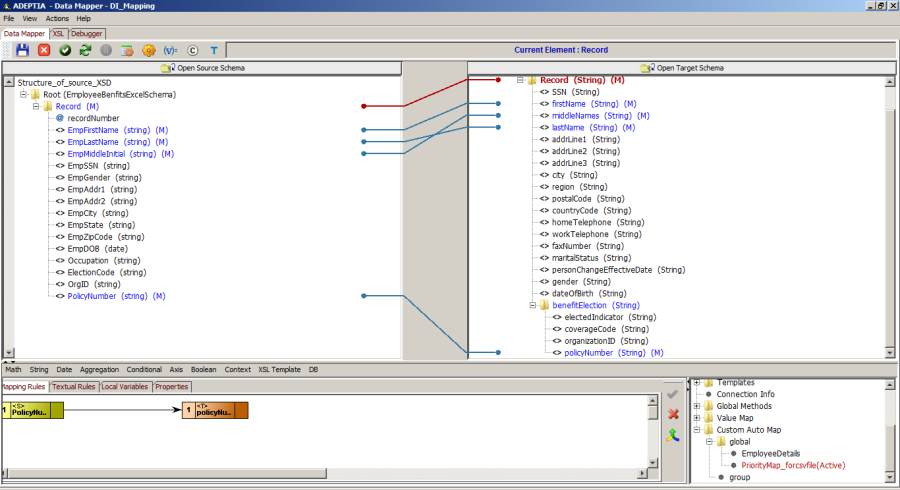Screen dimensions: 900x490
Task: Click the Value Map folder icon
Action: [x=709, y=418]
